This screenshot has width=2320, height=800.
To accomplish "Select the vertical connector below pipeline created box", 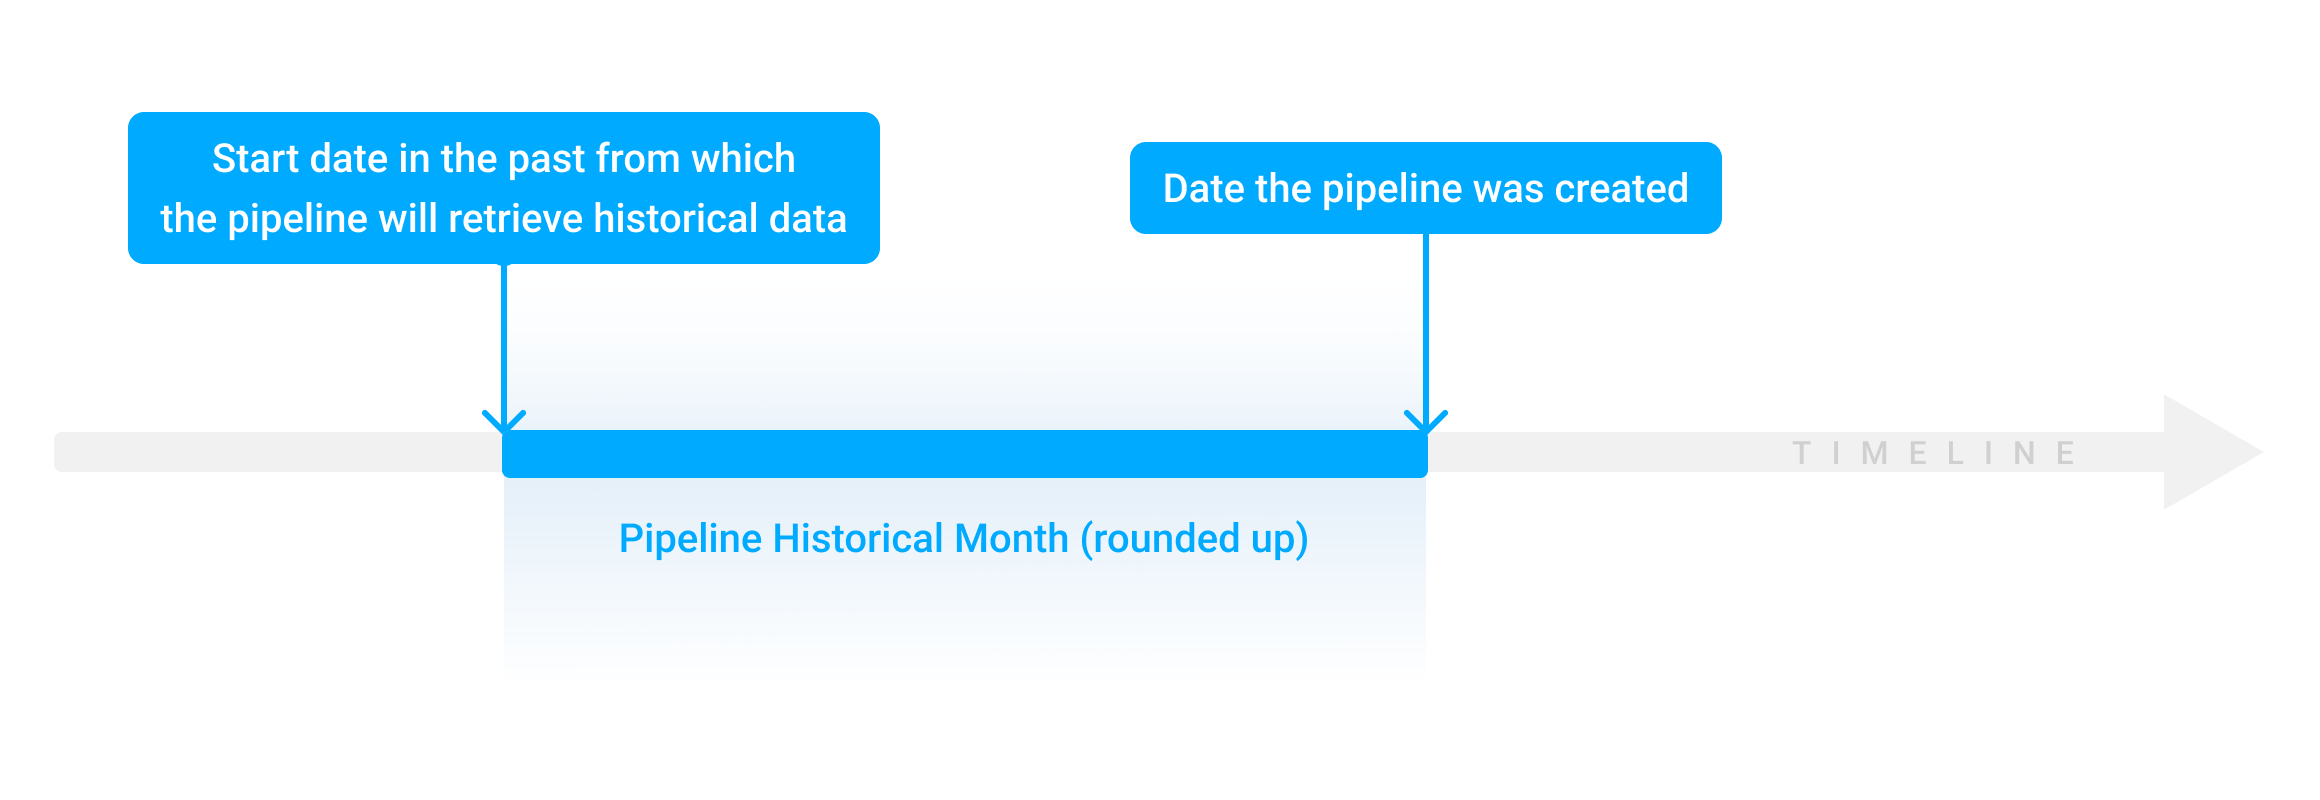I will point(1426,325).
